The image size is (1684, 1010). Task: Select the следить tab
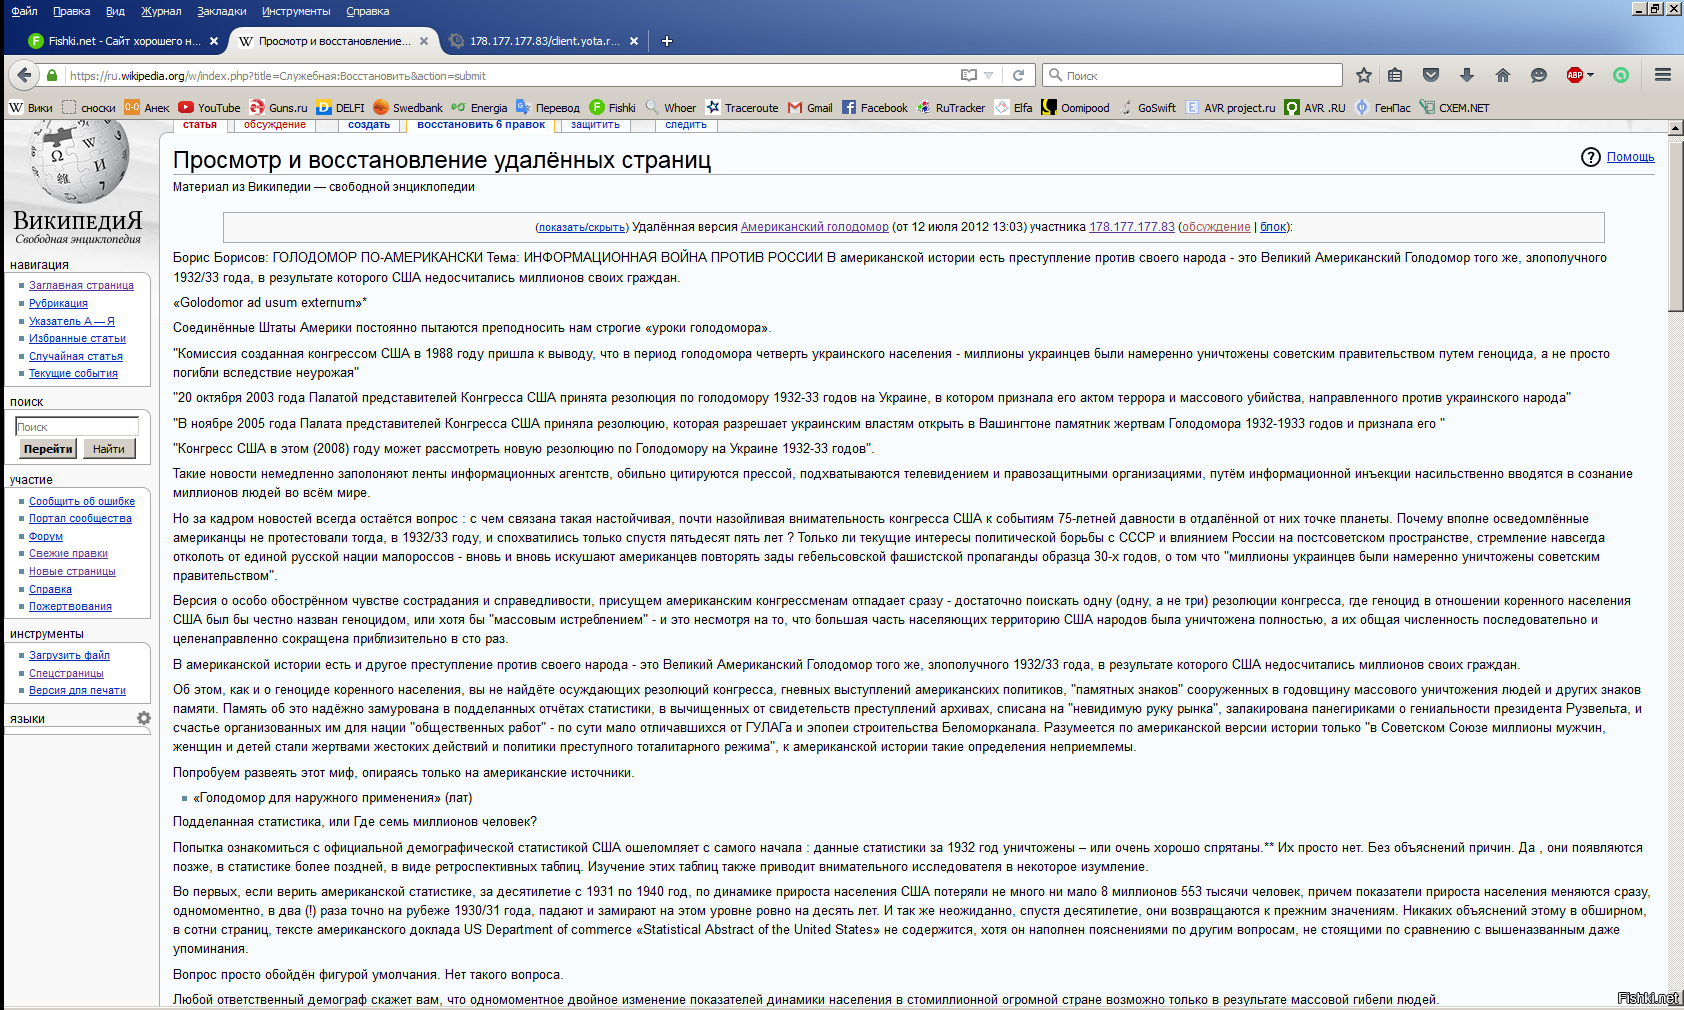(686, 125)
